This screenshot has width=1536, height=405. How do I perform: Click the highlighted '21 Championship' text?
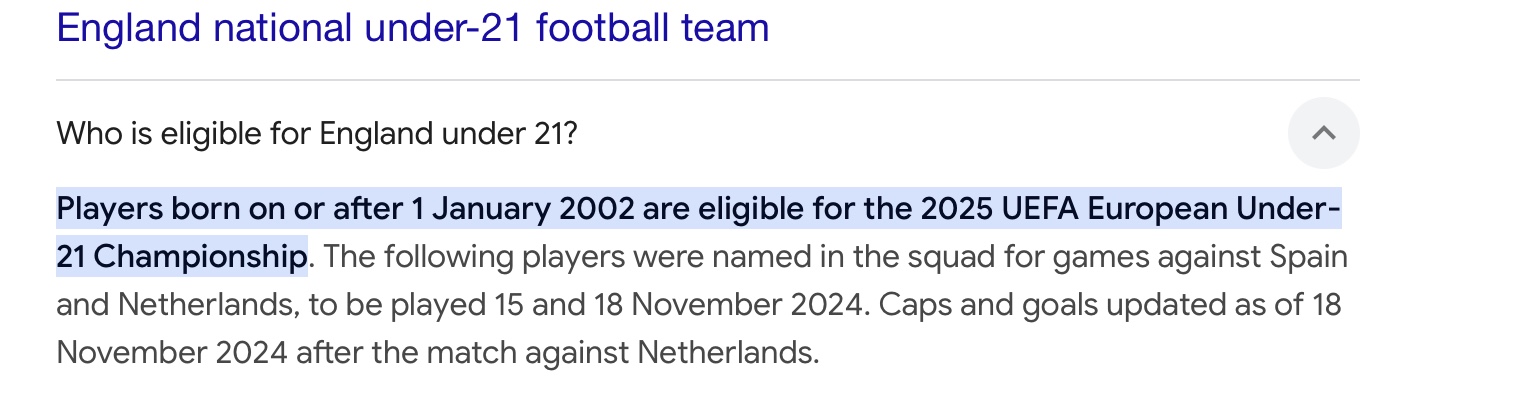point(181,257)
